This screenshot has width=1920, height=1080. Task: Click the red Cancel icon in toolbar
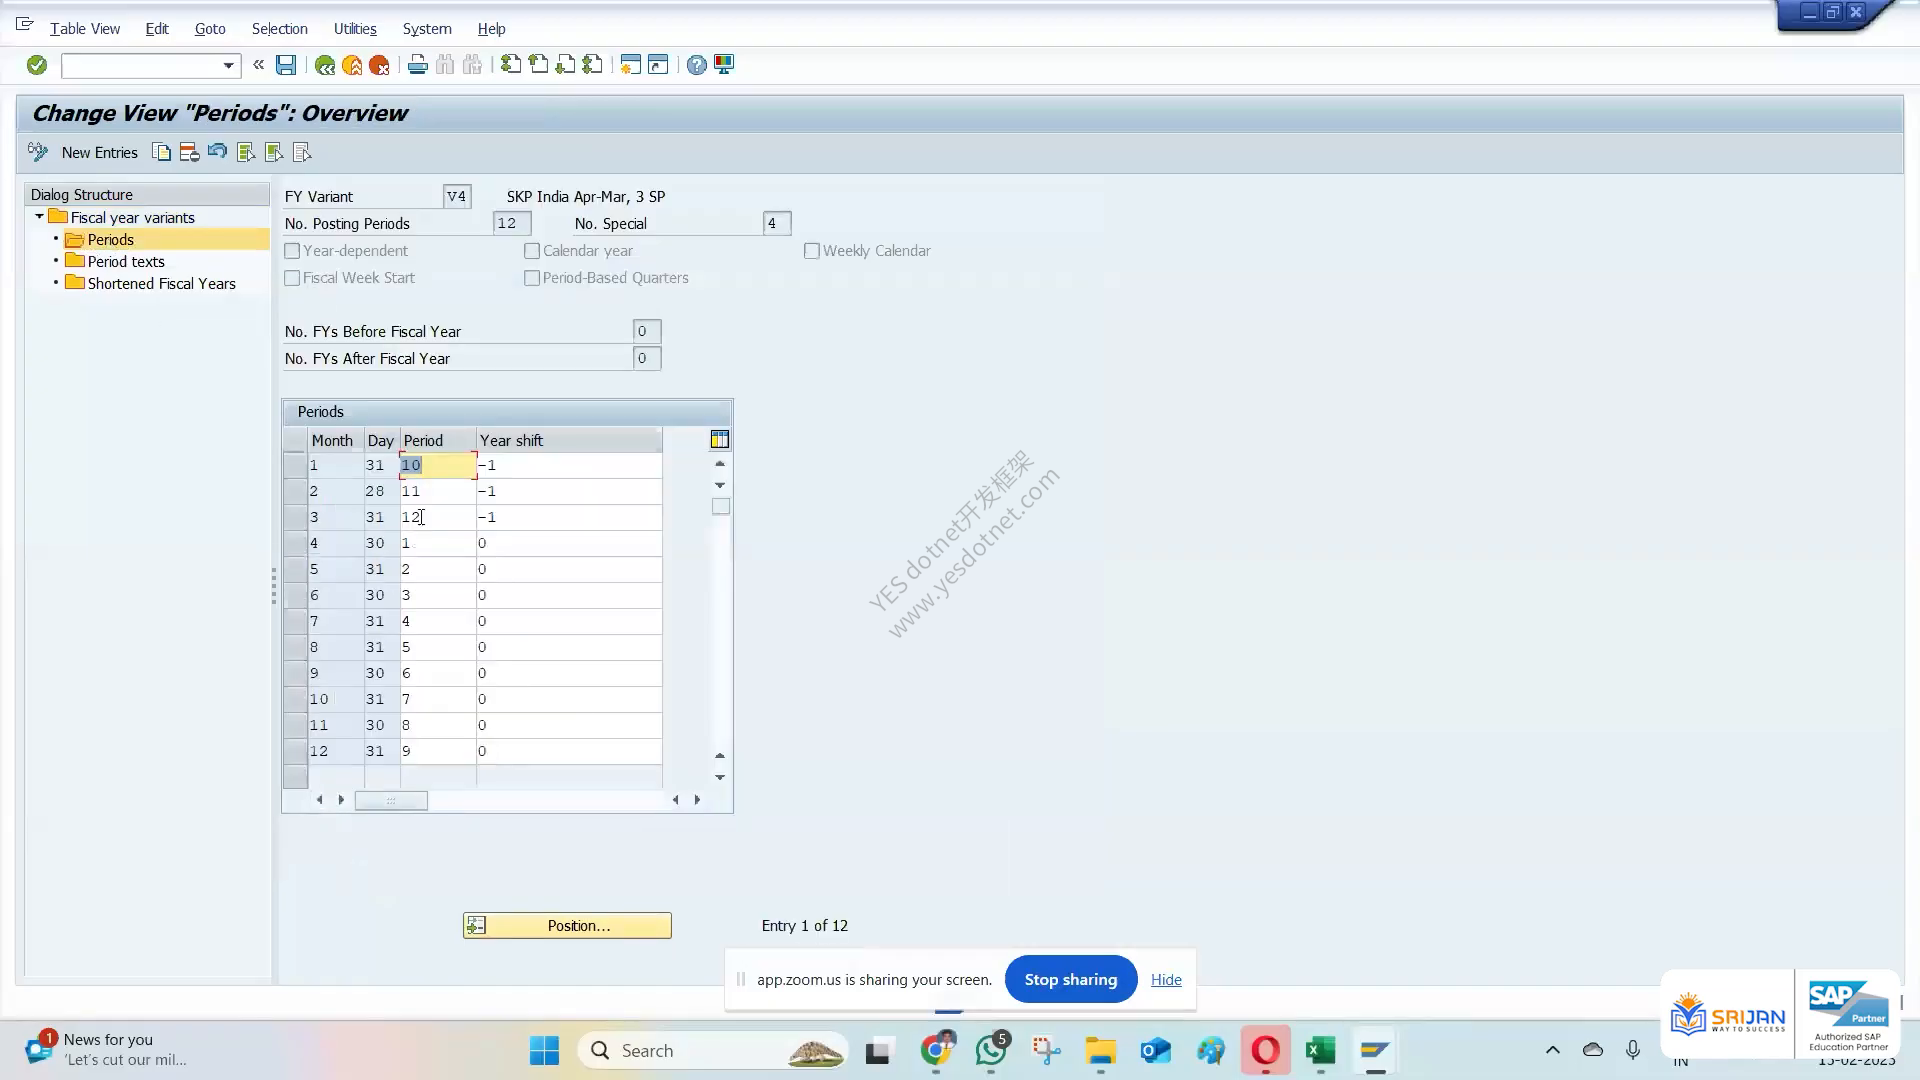coord(379,65)
